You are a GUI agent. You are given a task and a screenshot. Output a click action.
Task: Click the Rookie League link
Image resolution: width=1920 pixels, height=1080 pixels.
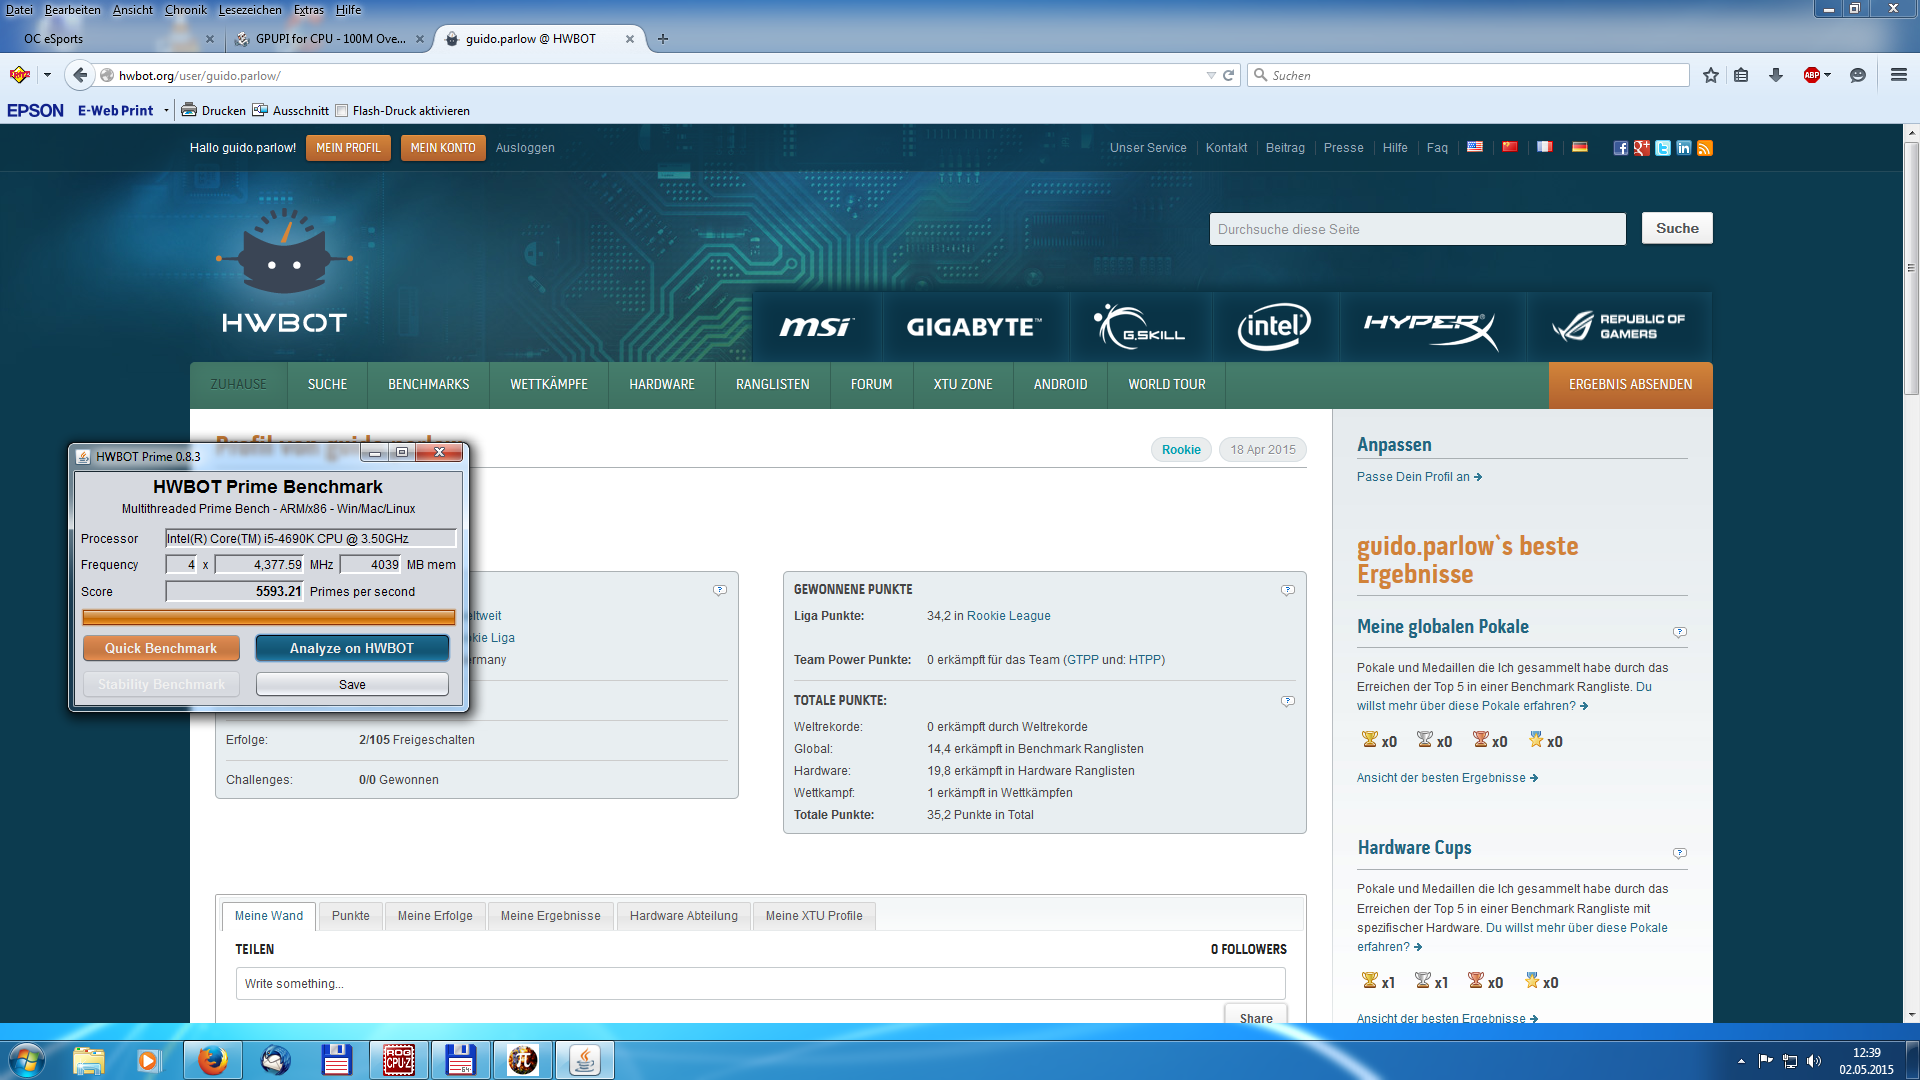[1008, 616]
